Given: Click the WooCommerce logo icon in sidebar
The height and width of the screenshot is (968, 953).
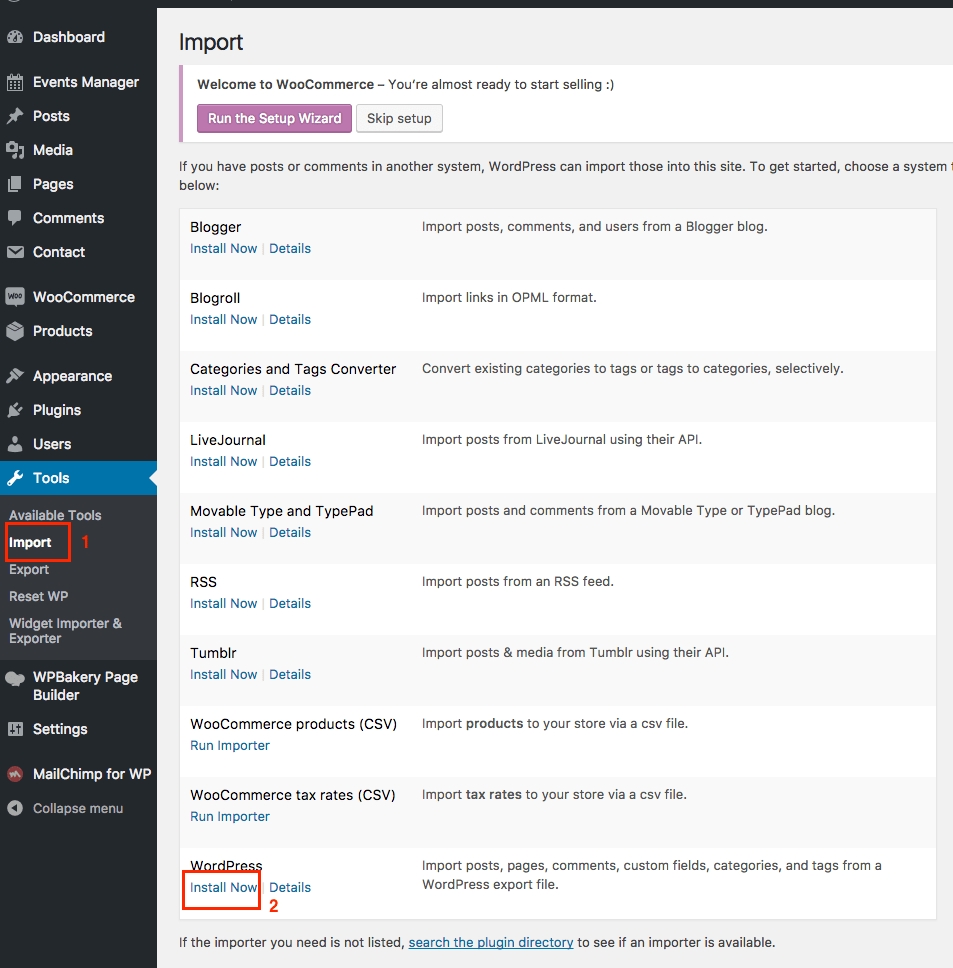Looking at the screenshot, I should [15, 297].
